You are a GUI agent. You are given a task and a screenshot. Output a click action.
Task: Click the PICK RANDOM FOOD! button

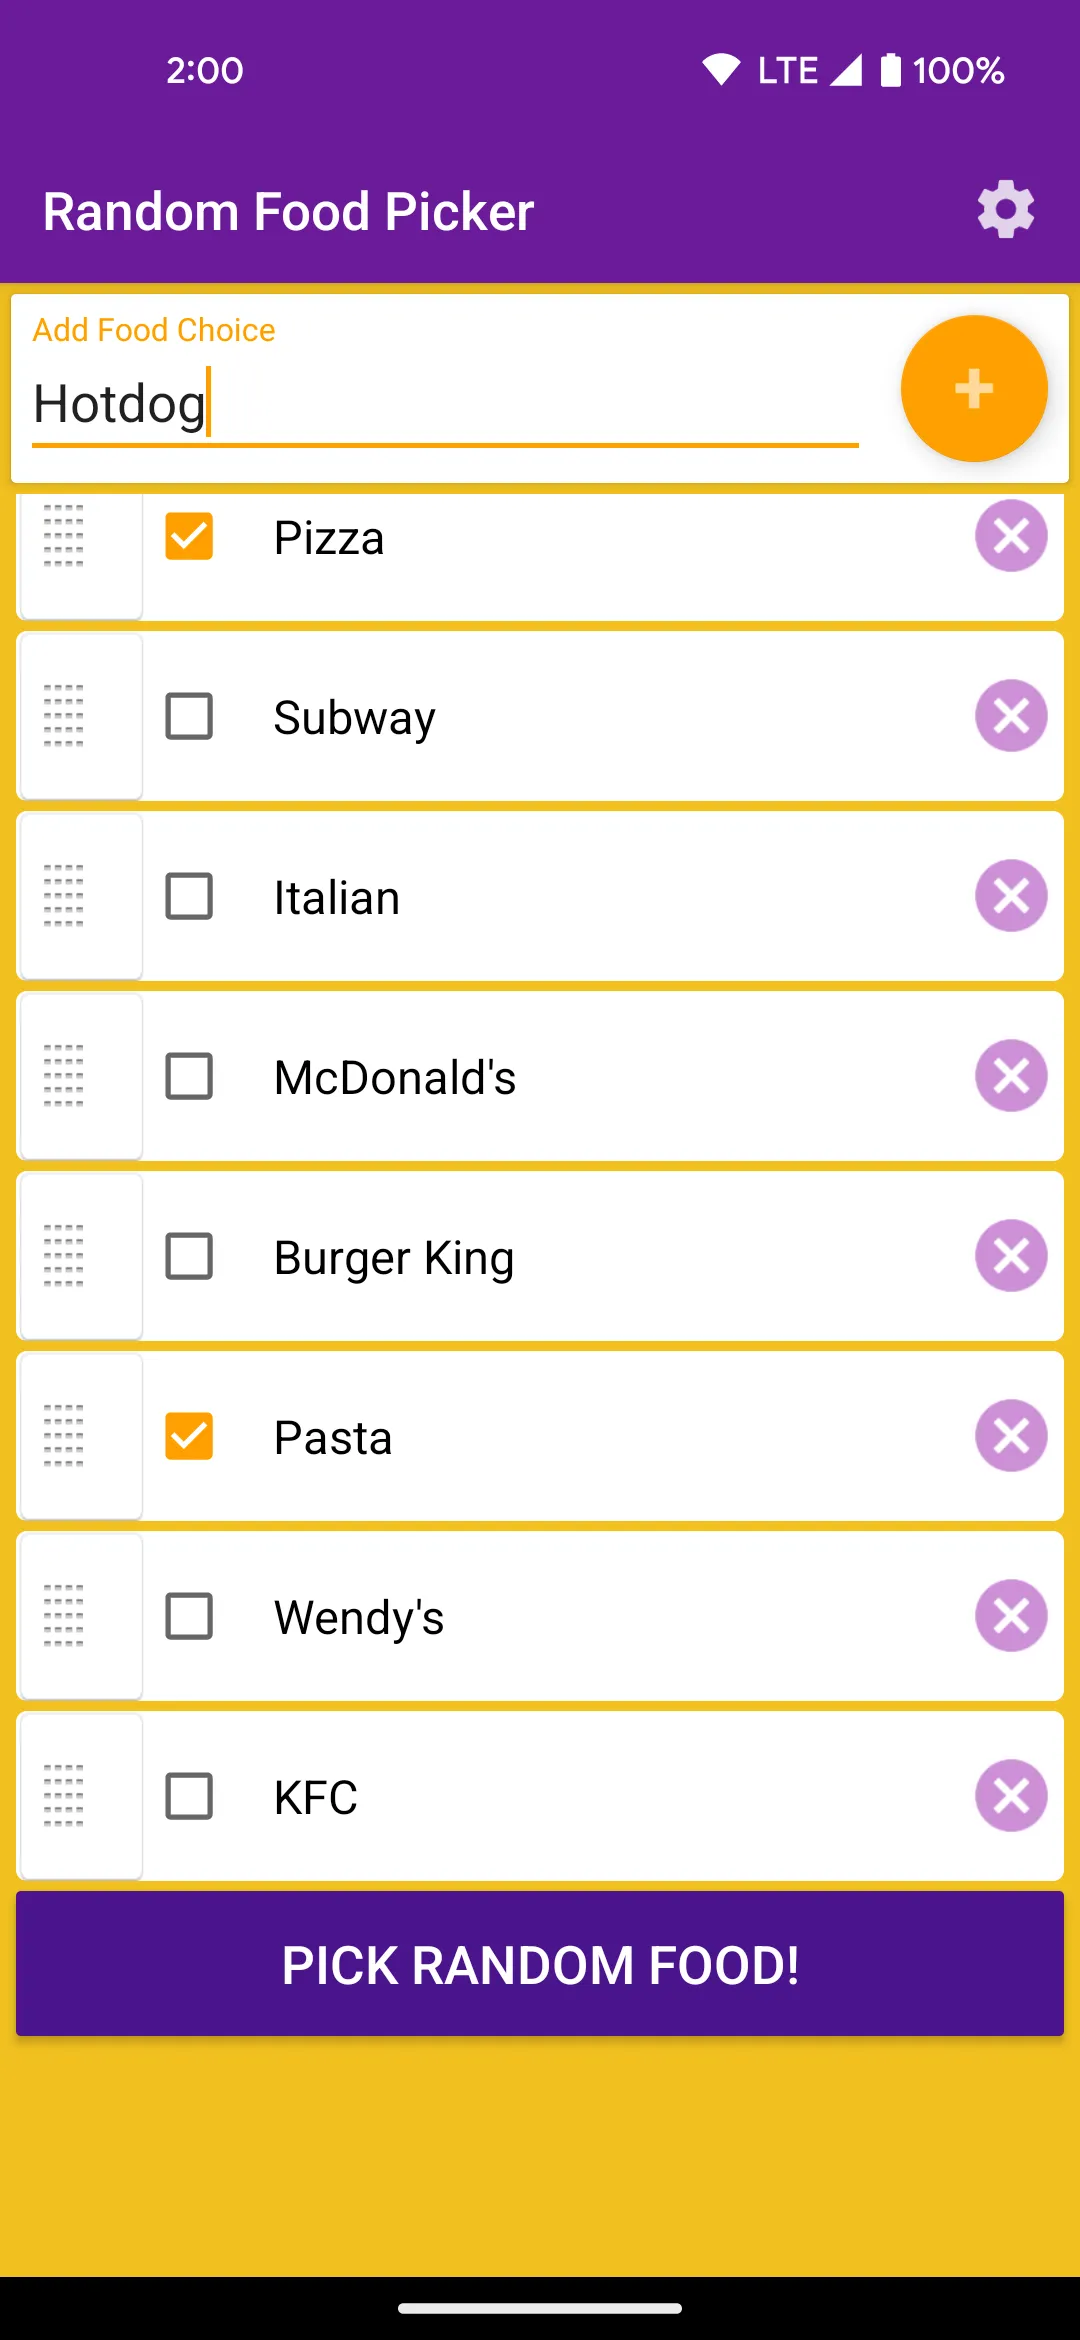point(540,1964)
